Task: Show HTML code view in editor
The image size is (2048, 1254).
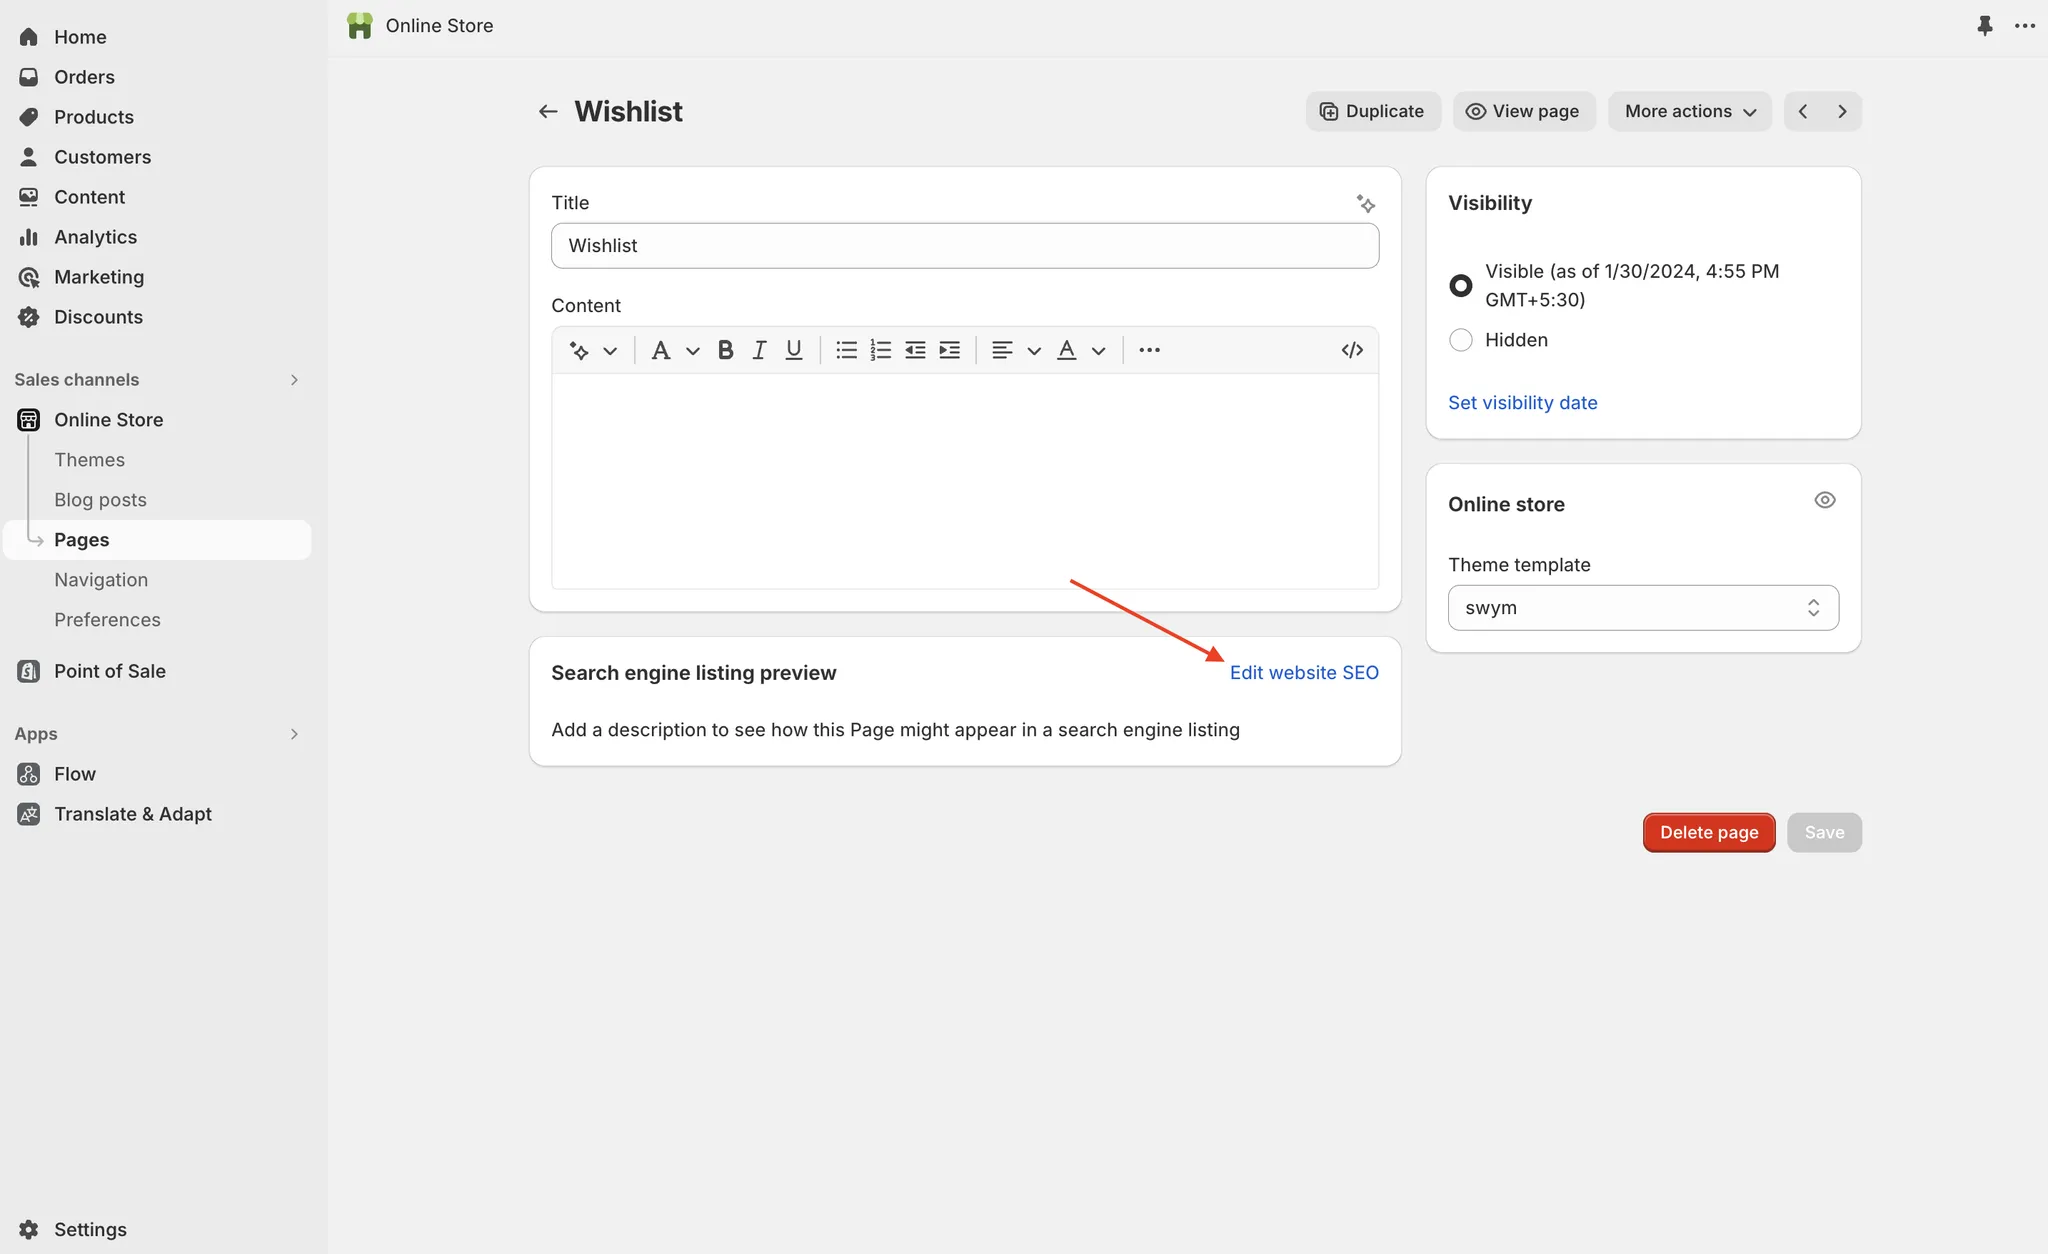Action: 1352,350
